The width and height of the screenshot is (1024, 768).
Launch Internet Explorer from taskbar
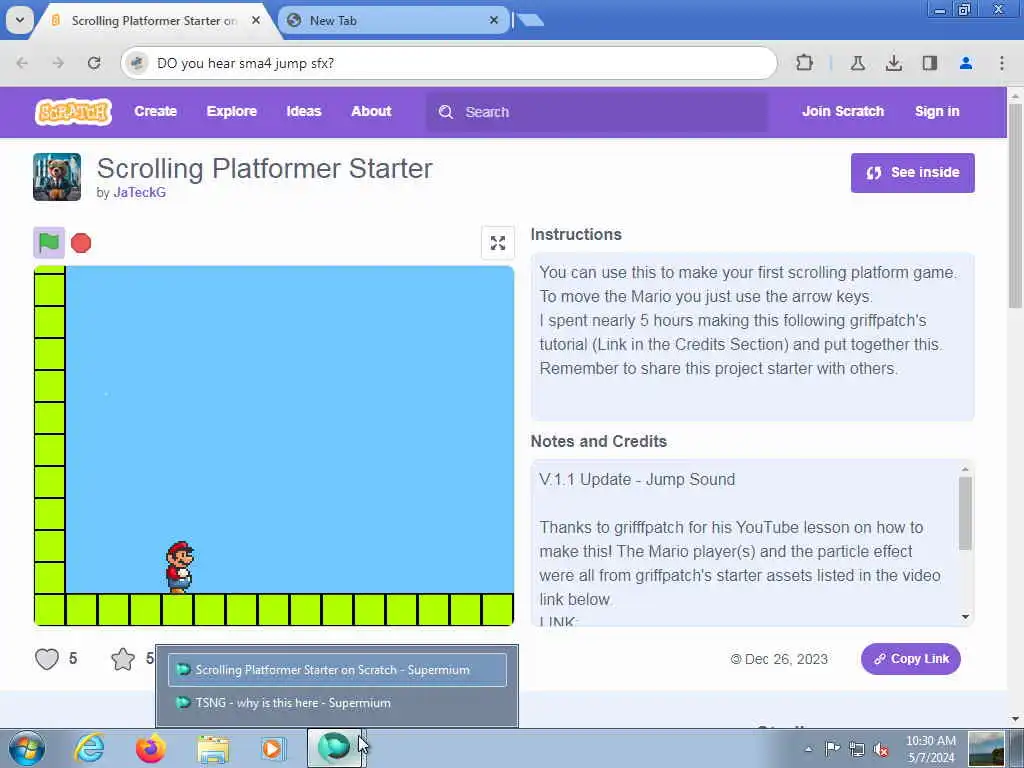tap(89, 748)
